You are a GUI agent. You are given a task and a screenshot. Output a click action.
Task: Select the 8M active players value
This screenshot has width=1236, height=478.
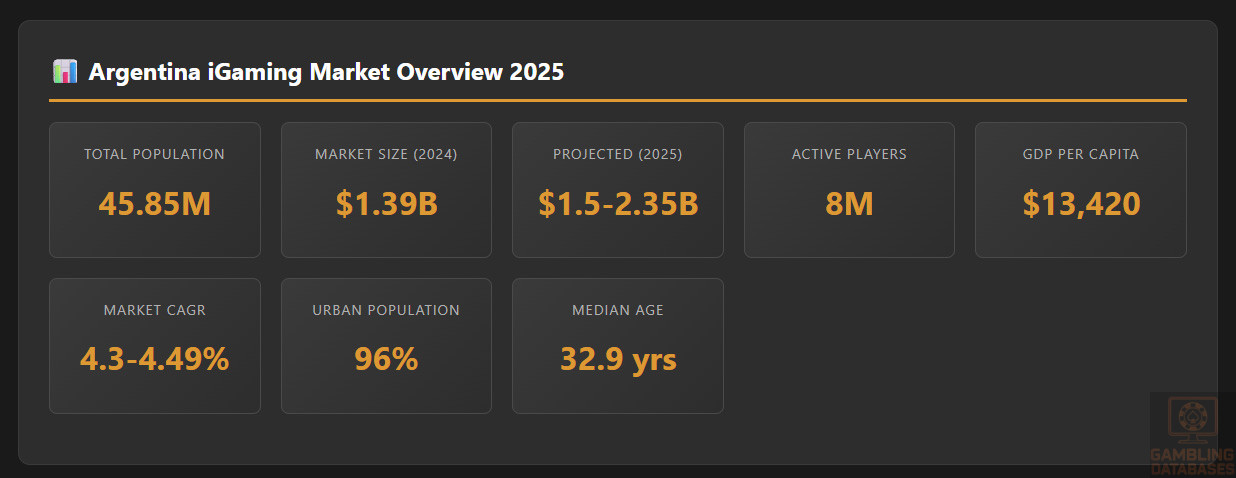pos(849,203)
